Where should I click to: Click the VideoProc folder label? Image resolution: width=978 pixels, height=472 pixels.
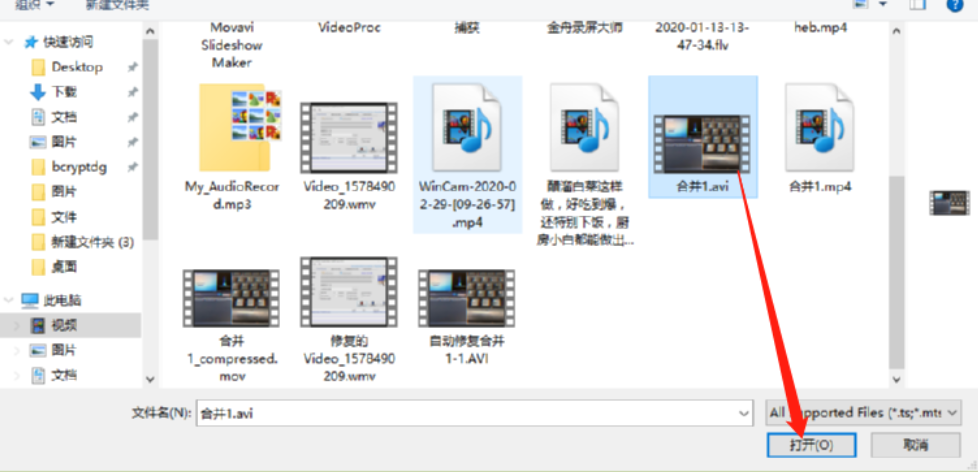(349, 27)
